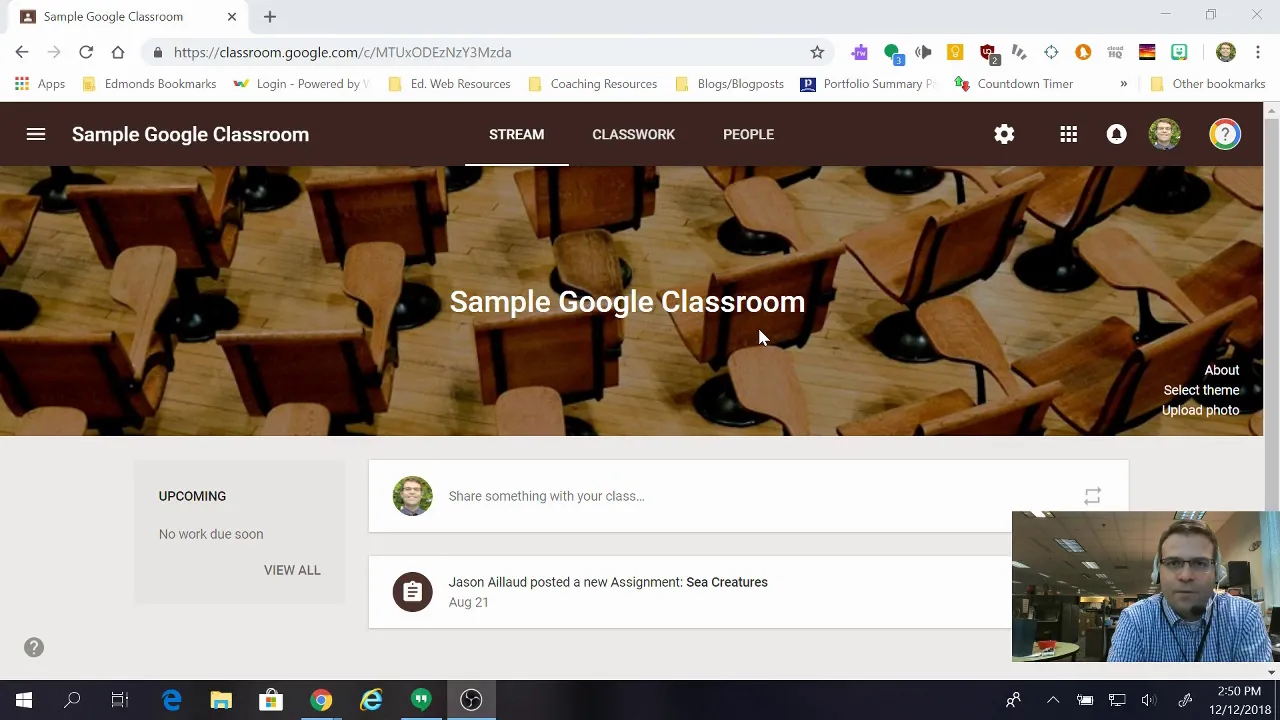Open class settings gear

(1004, 134)
